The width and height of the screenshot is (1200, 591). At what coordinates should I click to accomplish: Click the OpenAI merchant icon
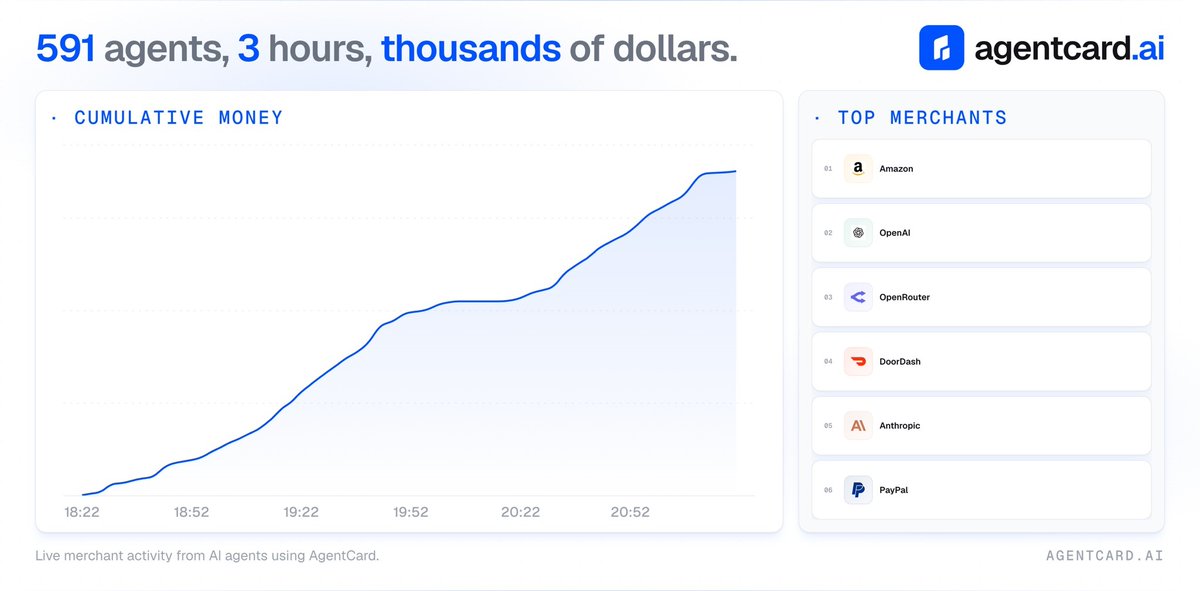(858, 233)
